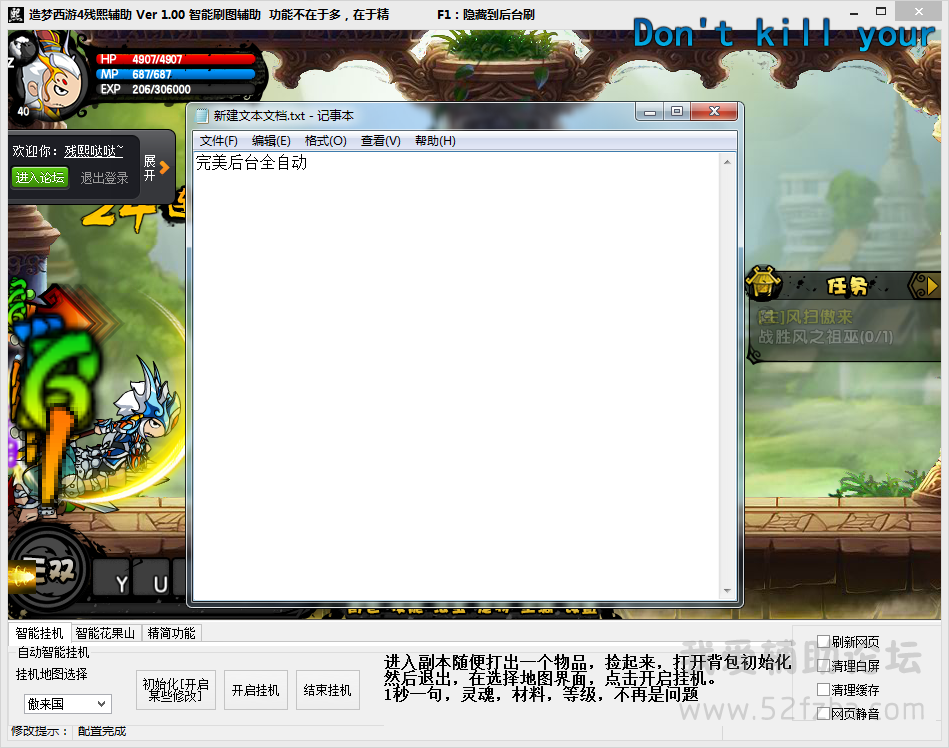The width and height of the screenshot is (949, 748).
Task: Click the 残熙哒哒~ username link
Action: click(94, 151)
